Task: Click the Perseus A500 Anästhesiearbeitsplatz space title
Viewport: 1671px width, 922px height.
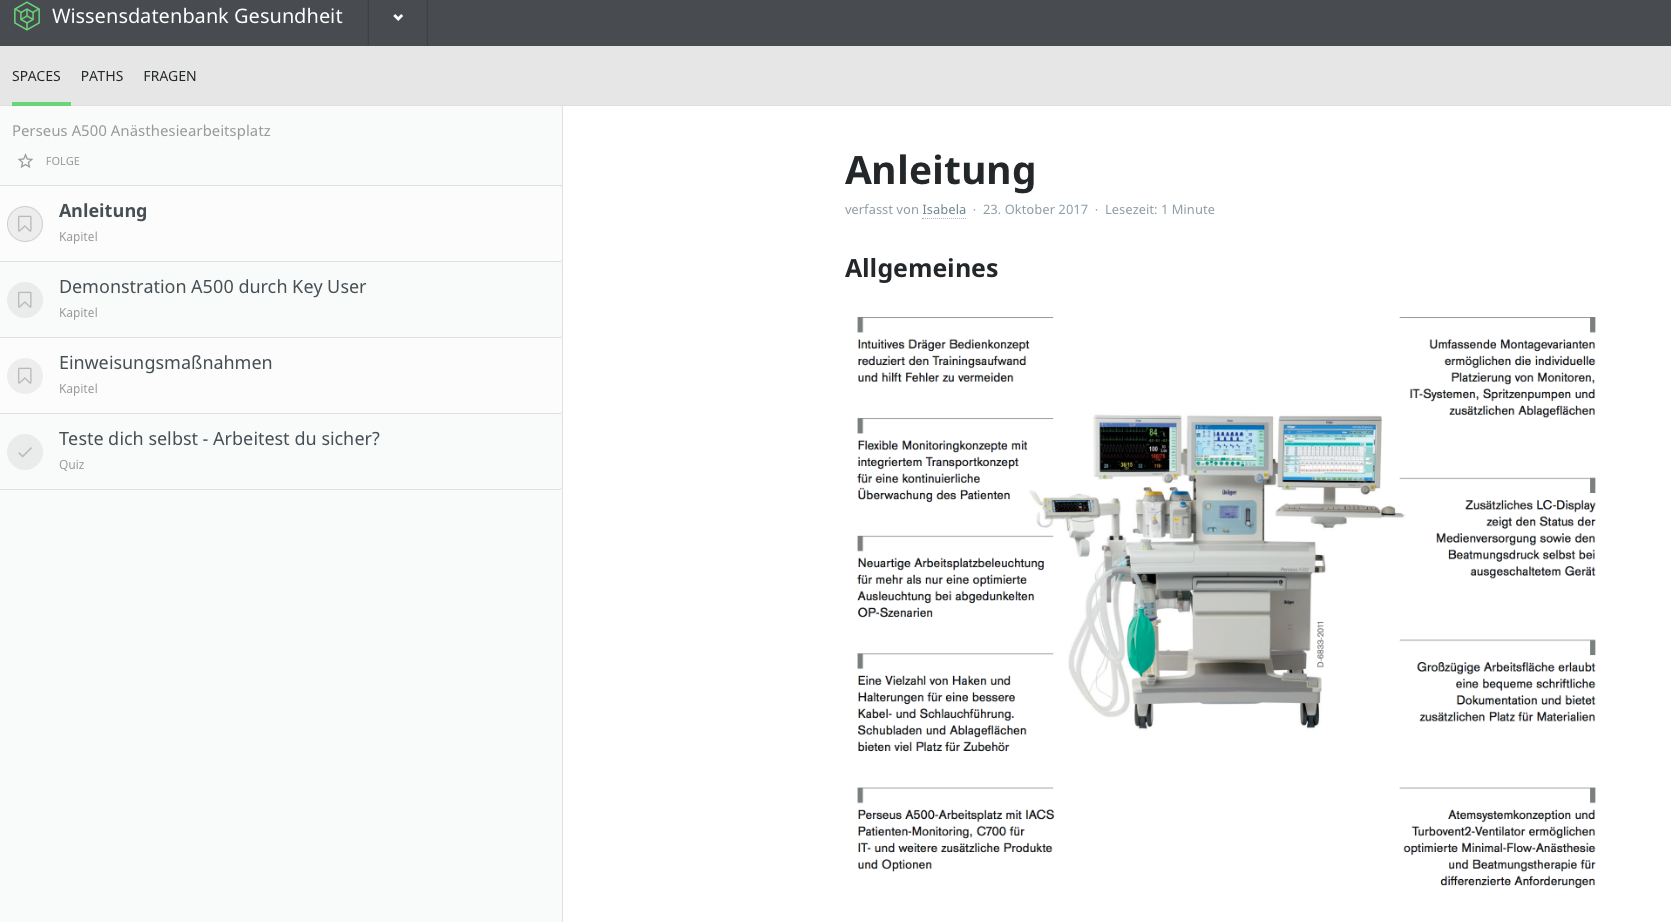Action: [141, 131]
